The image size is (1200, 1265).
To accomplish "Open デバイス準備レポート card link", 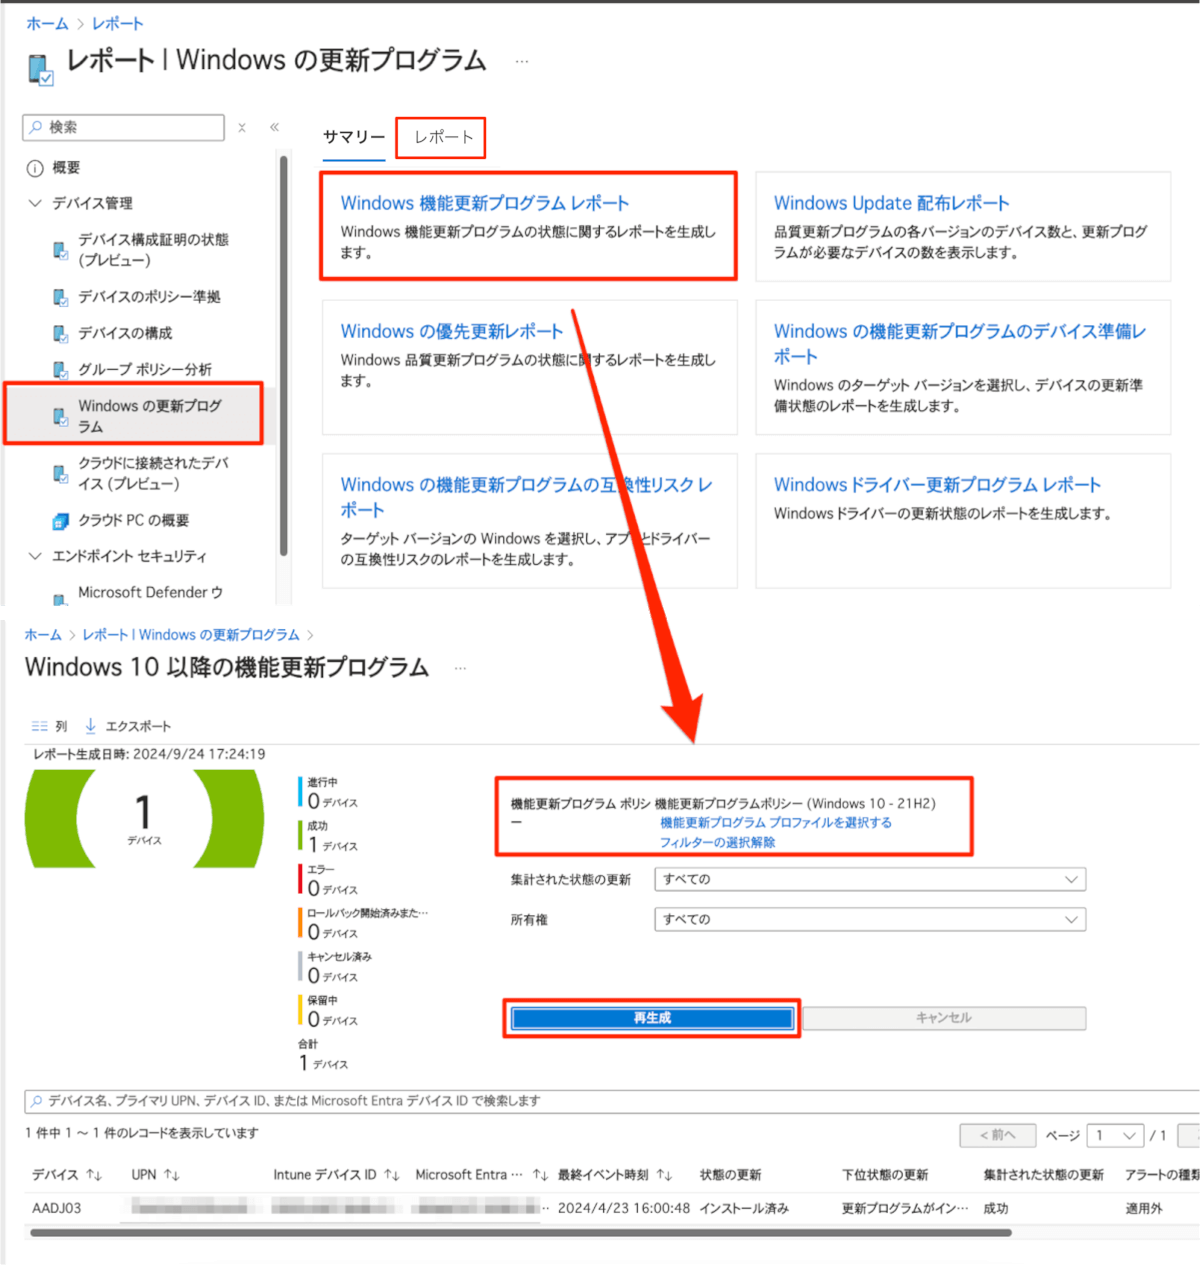I will (x=960, y=343).
